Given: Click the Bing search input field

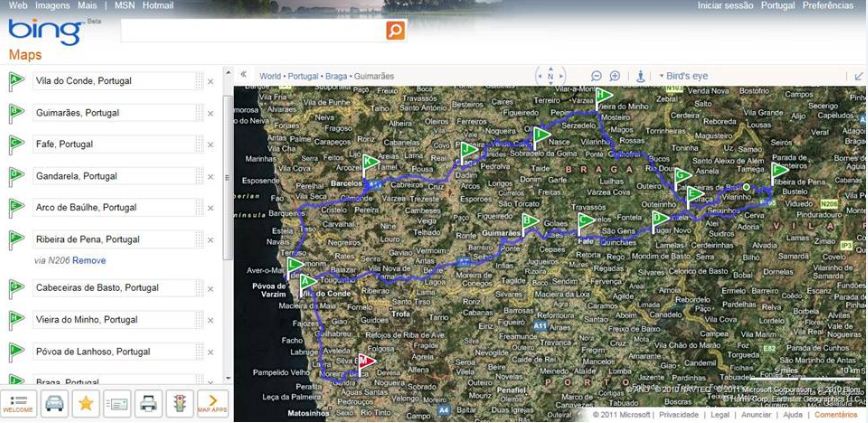Looking at the screenshot, I should tap(252, 31).
